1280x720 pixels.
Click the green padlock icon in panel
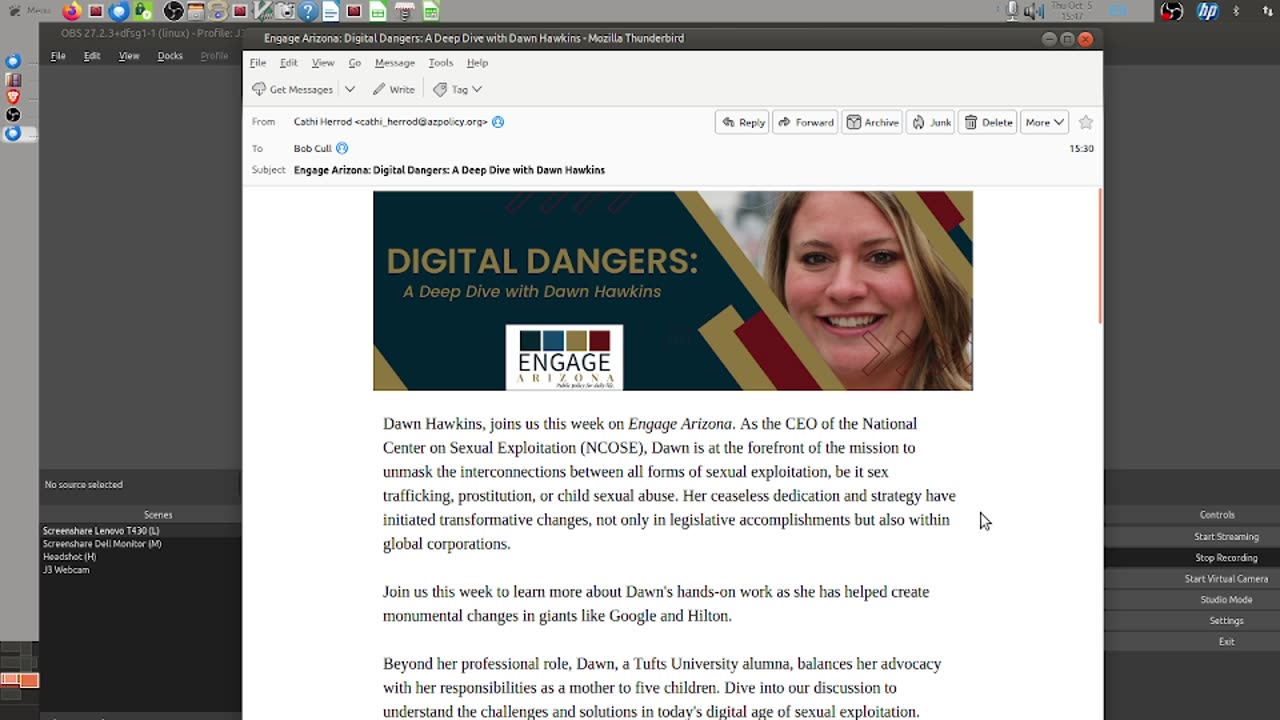143,11
